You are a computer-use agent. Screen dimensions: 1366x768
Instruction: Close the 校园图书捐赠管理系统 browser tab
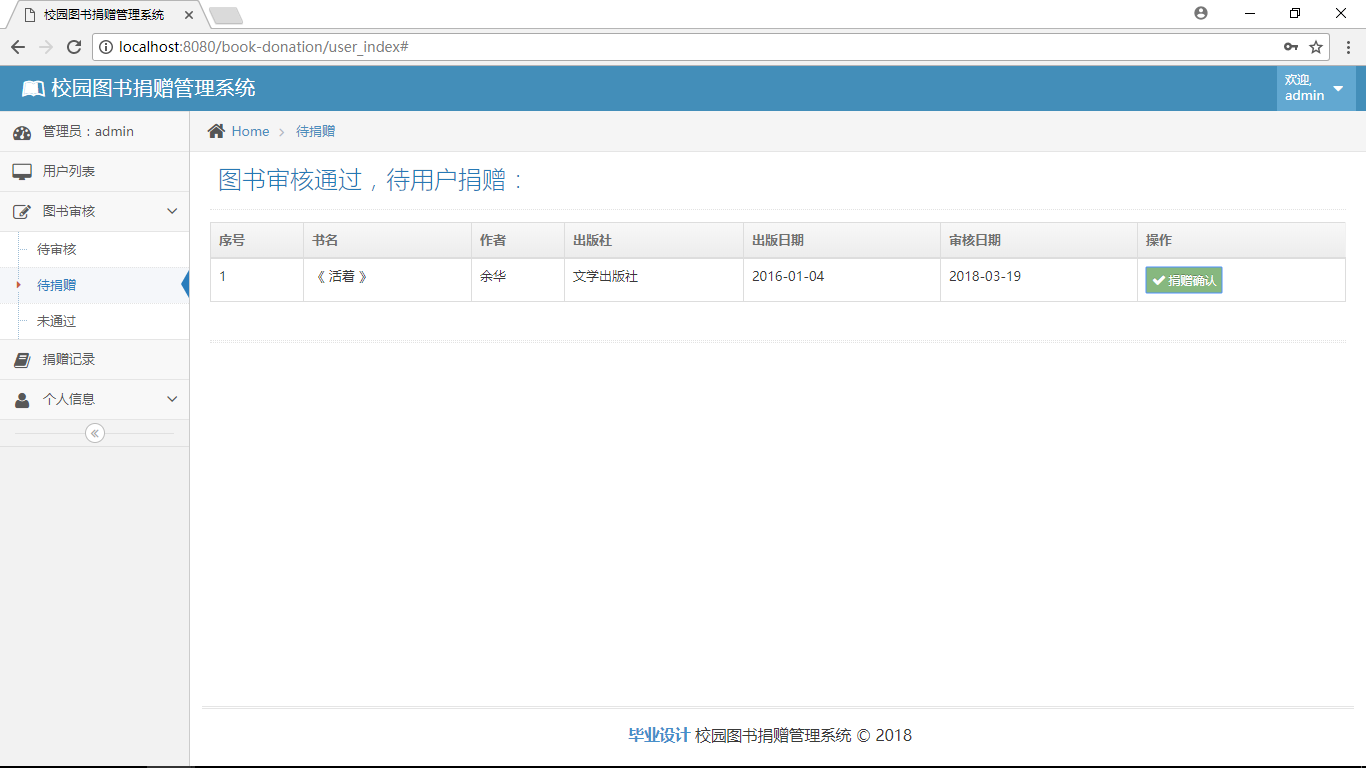[x=189, y=15]
